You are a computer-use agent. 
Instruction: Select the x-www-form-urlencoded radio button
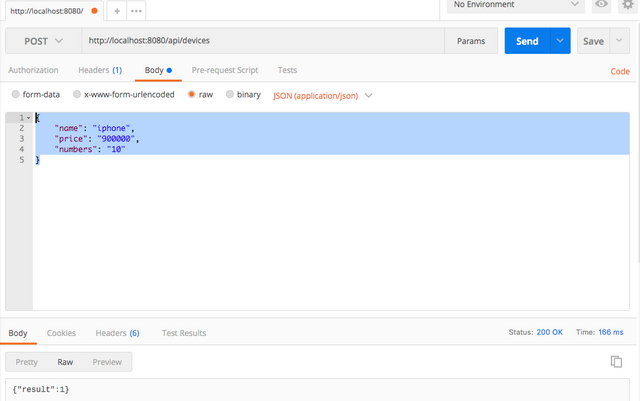click(x=77, y=94)
